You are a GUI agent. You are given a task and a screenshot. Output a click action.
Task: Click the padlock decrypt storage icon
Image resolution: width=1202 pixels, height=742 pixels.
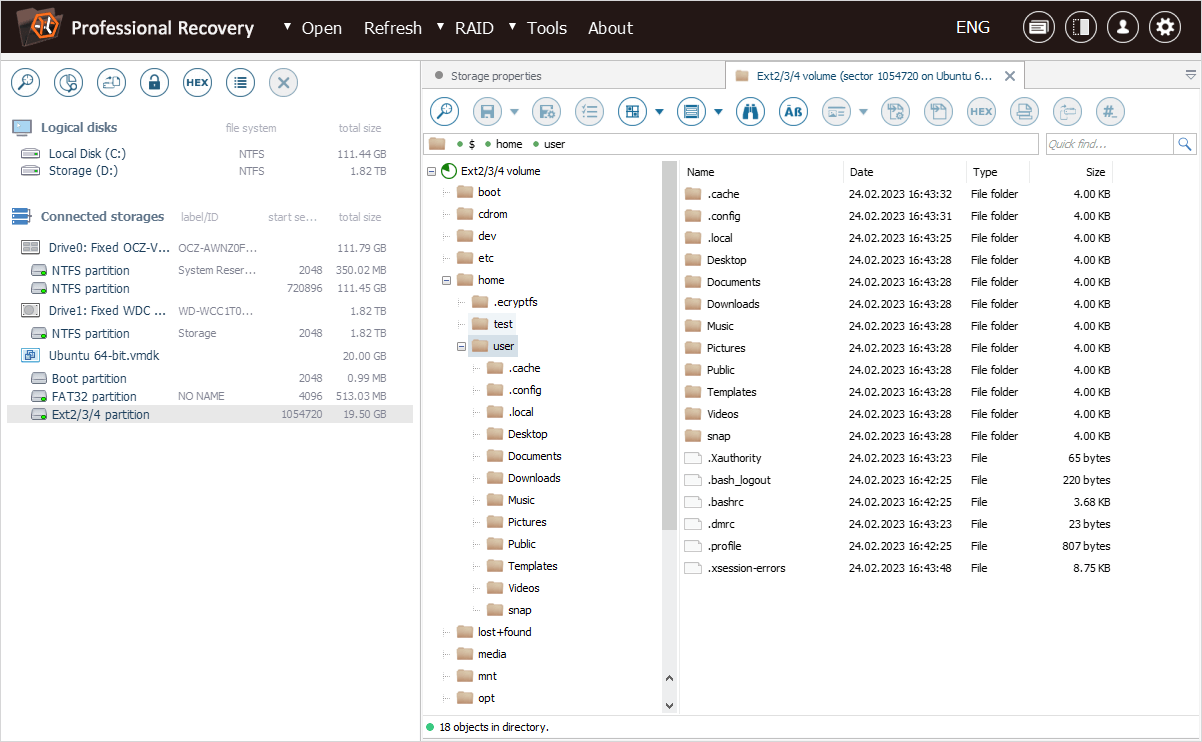pos(154,83)
